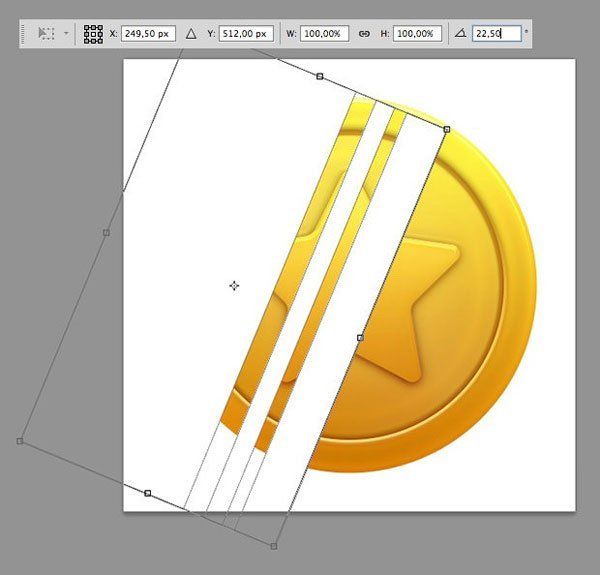
Task: Edit the W width percentage field
Action: click(x=324, y=34)
